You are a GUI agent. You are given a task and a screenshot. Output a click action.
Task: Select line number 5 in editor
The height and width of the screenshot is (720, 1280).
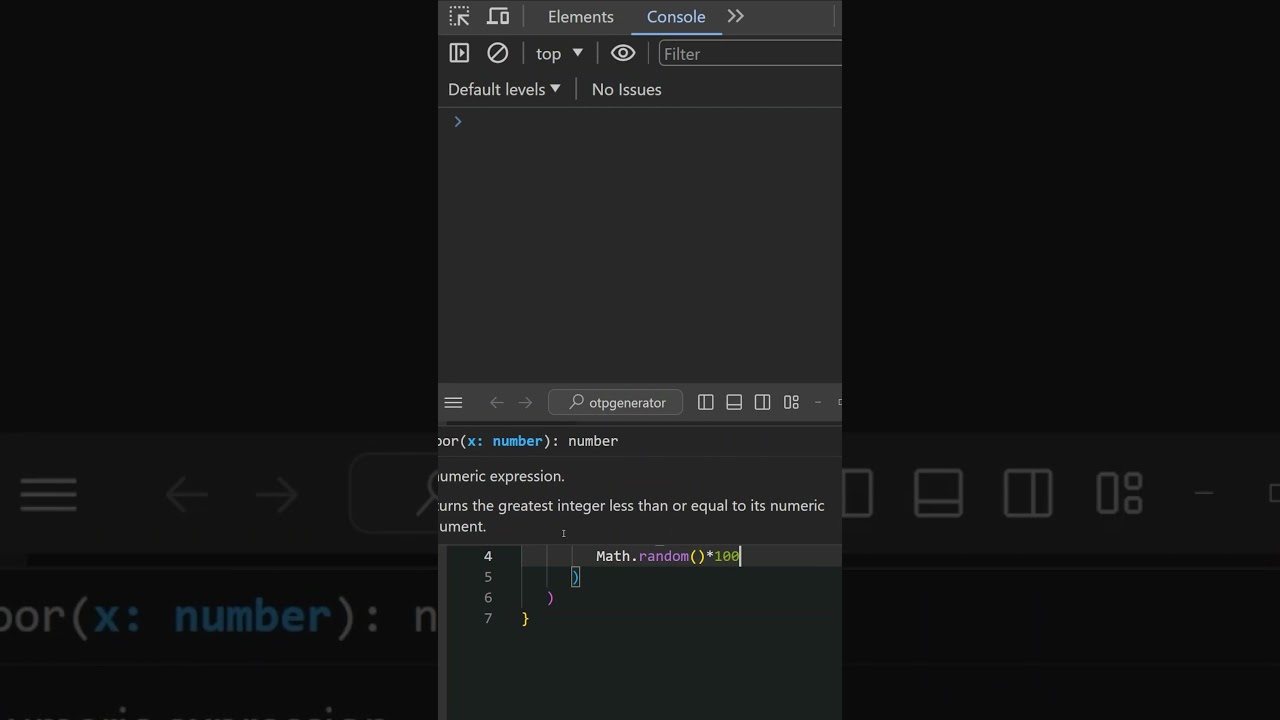(488, 577)
